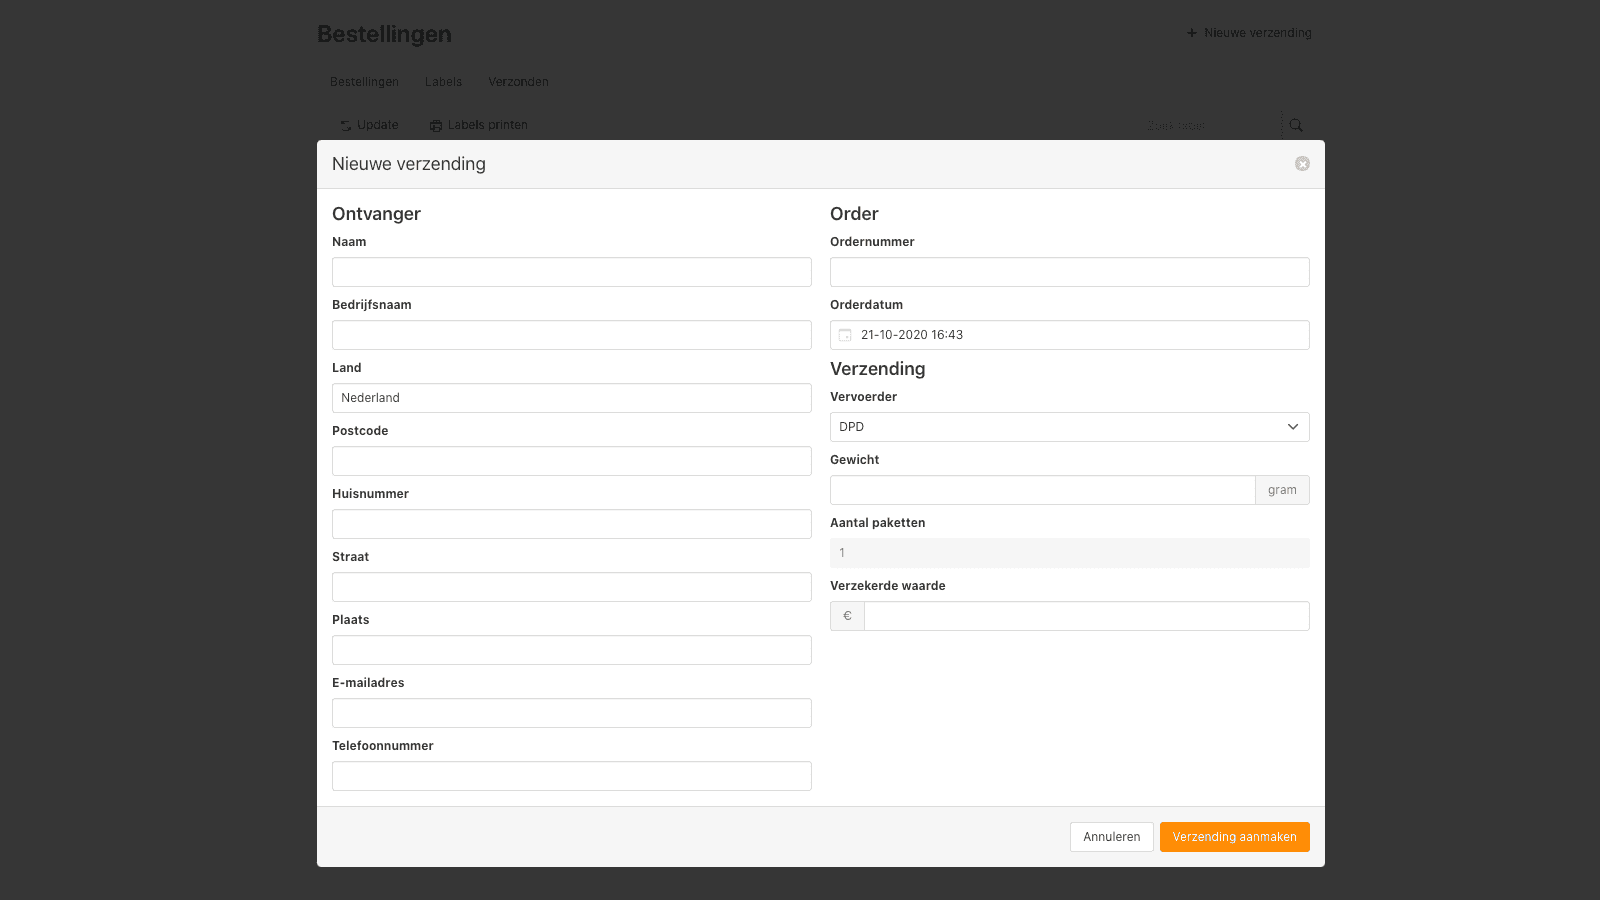Screen dimensions: 1600x900
Task: Switch to the Verzonden tab
Action: 517,81
